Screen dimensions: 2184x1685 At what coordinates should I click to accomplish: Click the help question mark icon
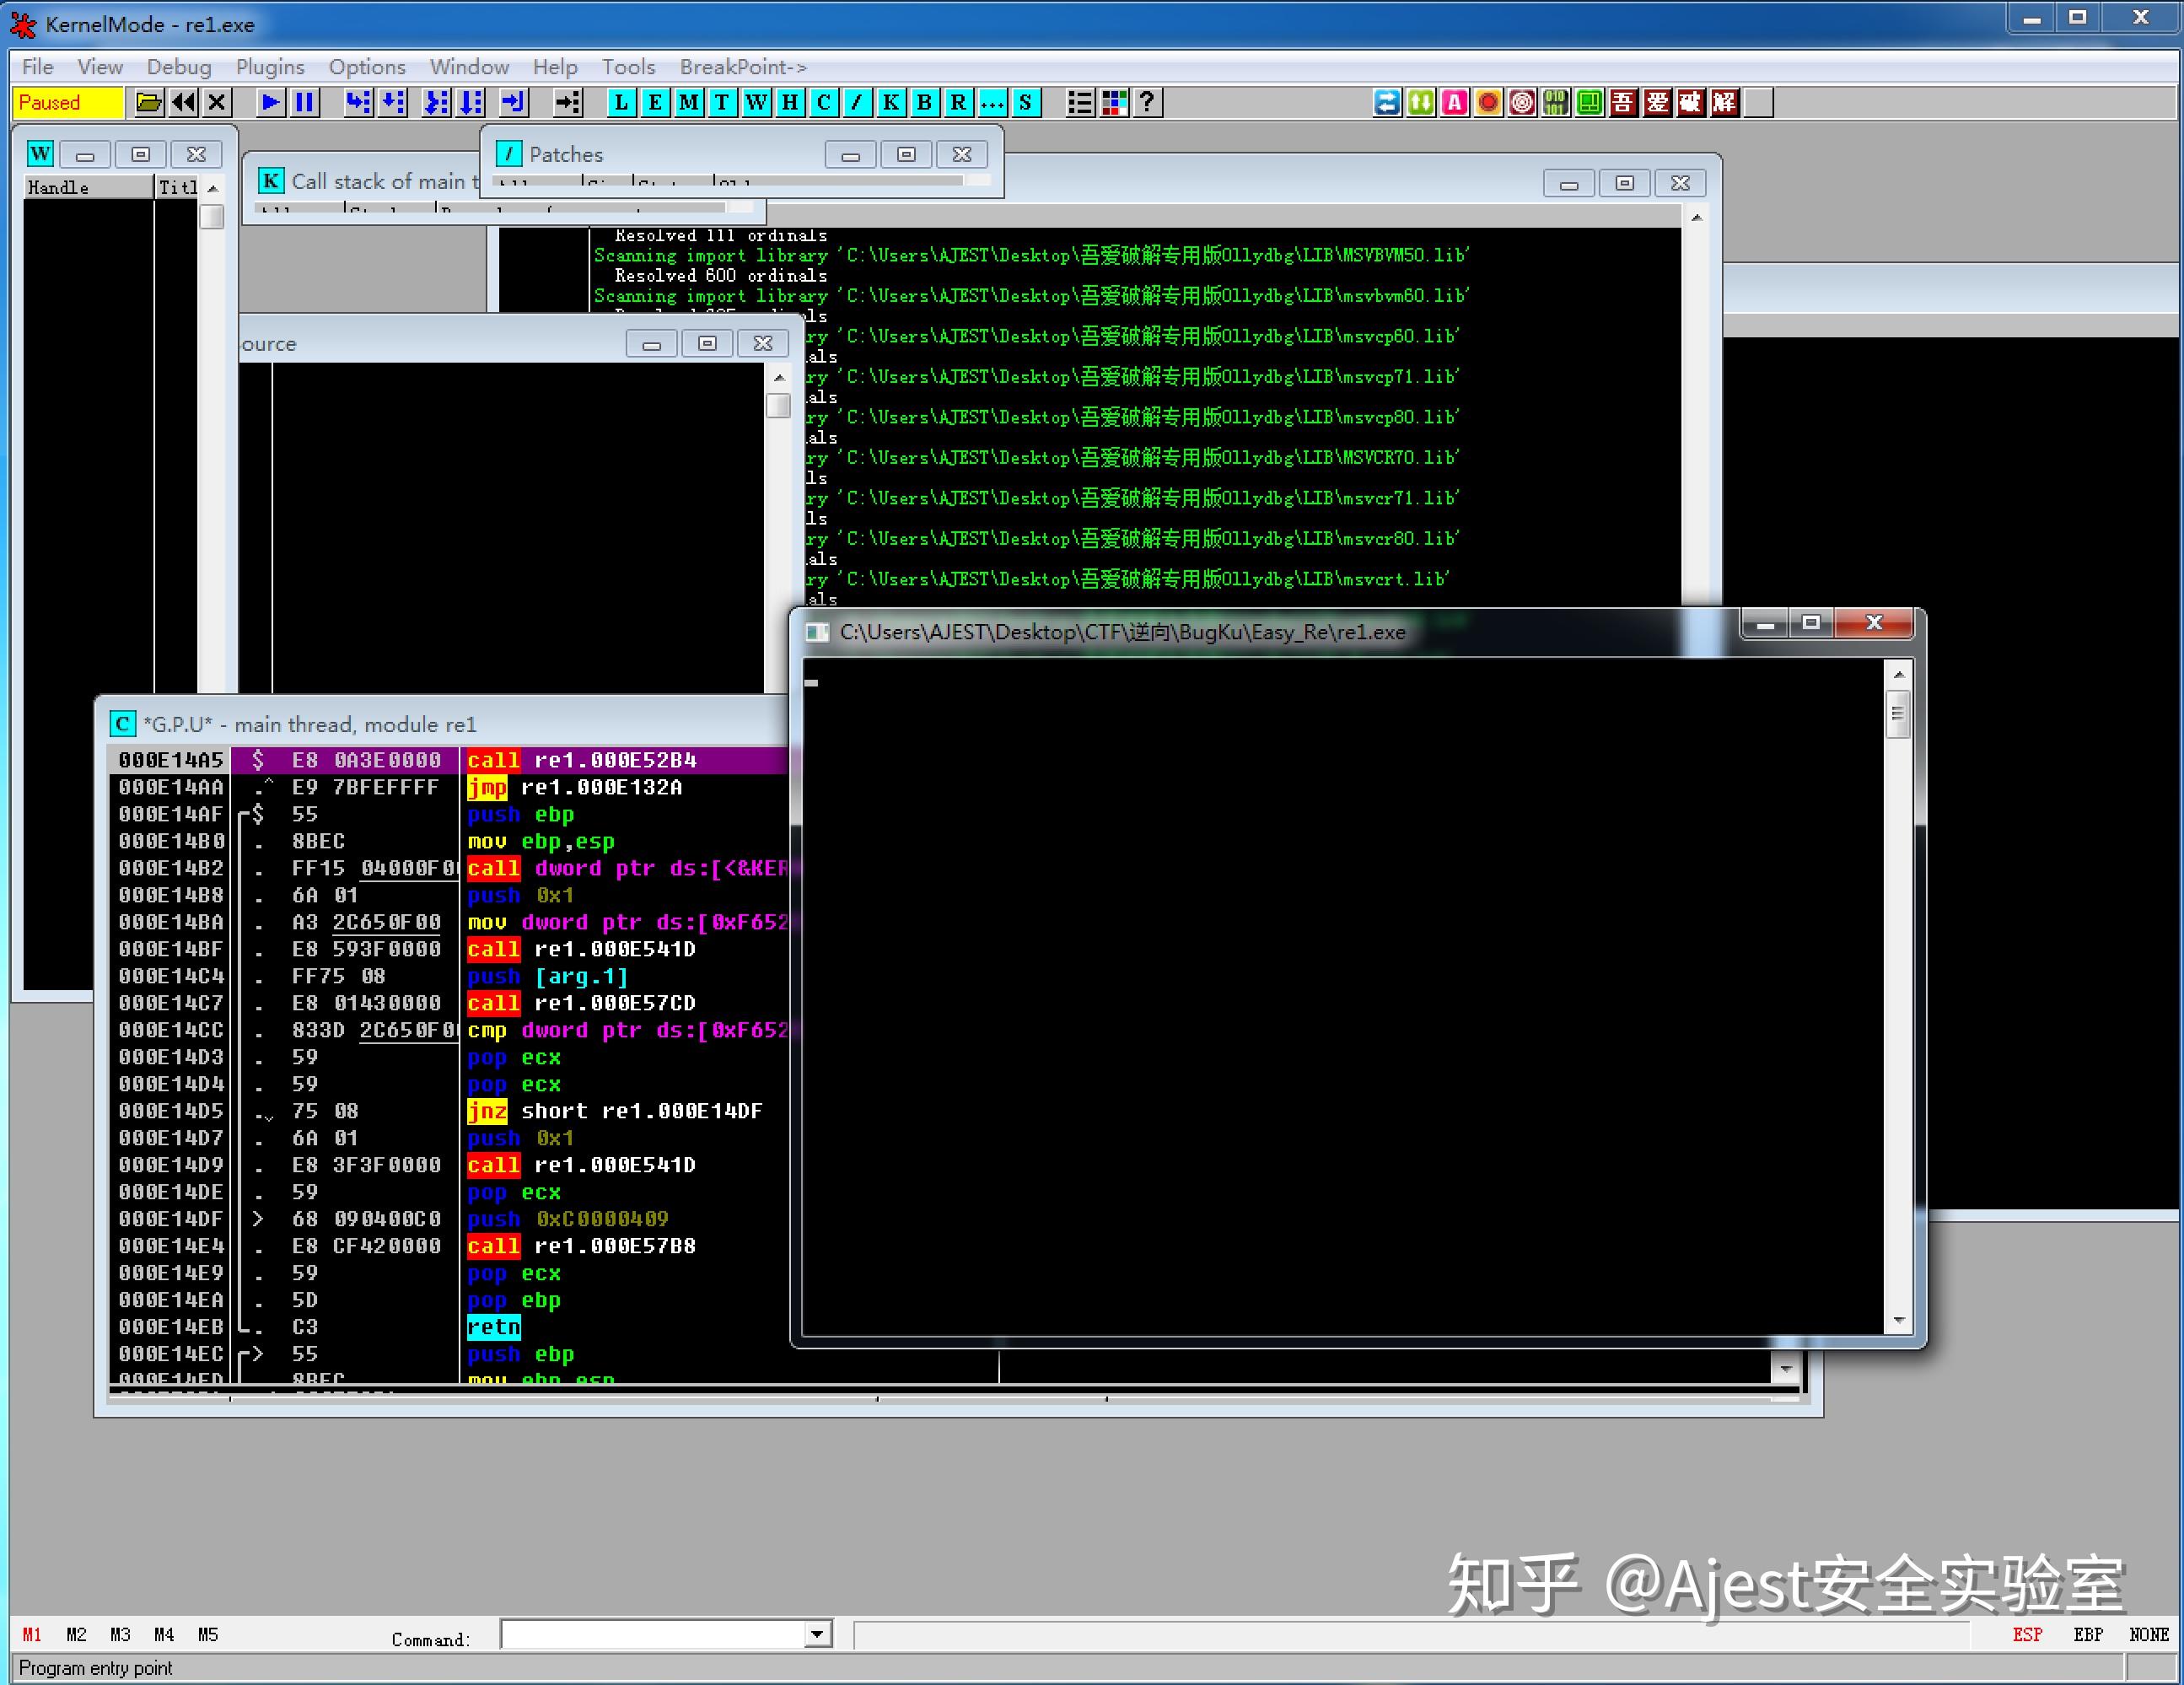(x=1148, y=102)
